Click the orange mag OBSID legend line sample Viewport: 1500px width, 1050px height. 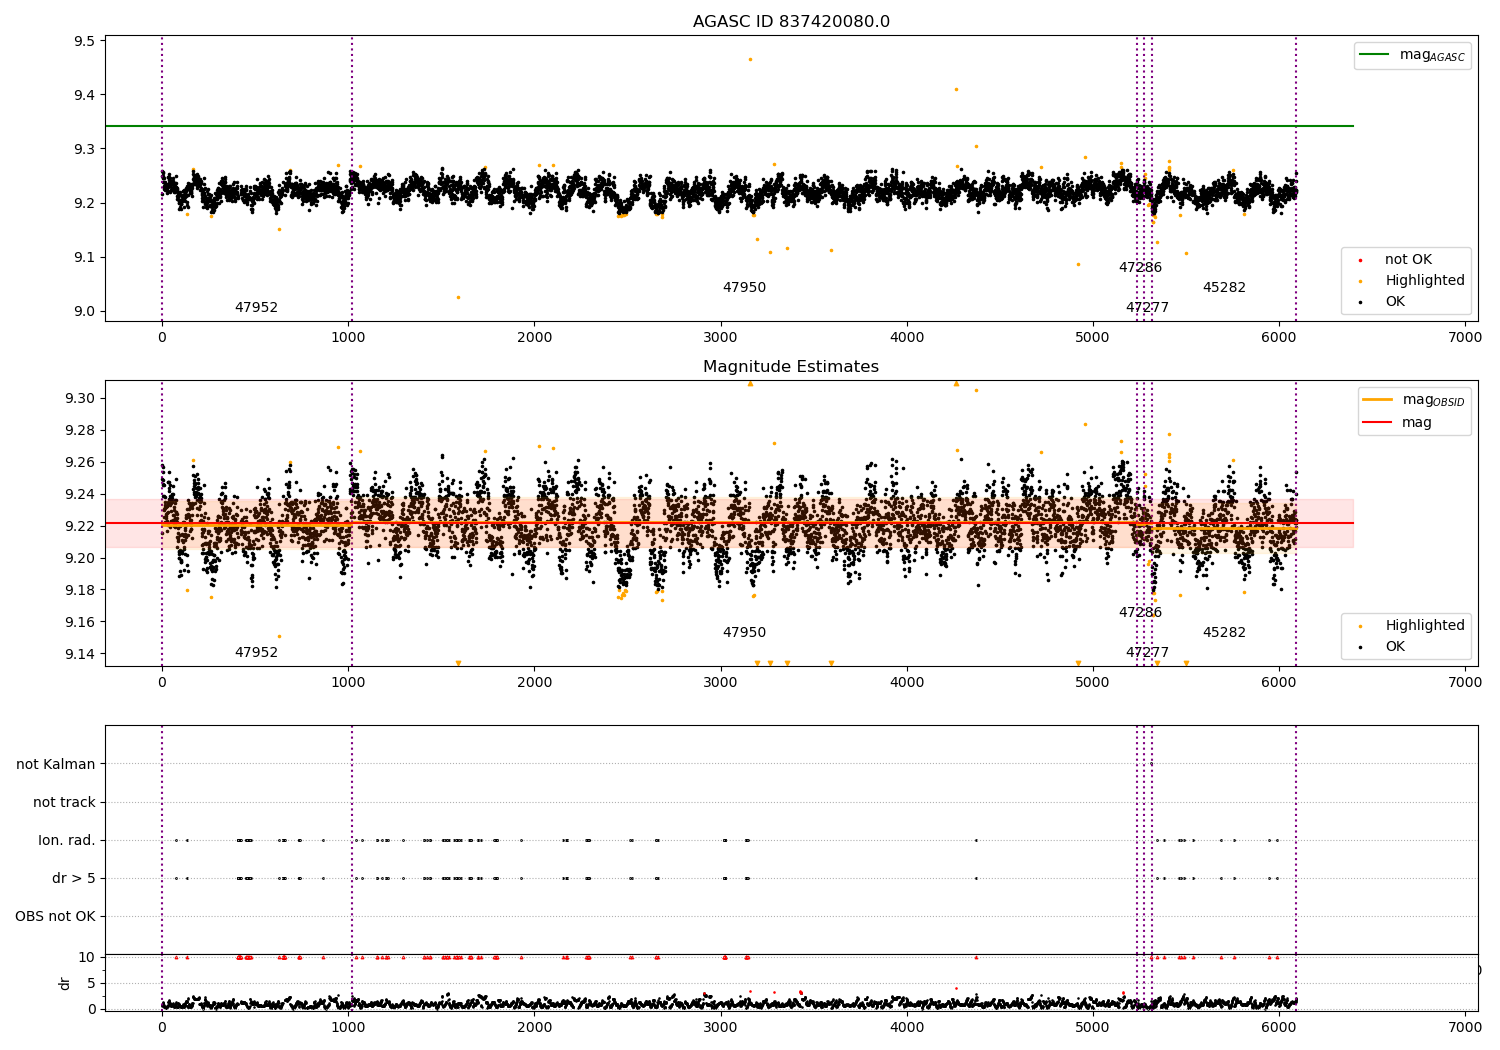point(1378,400)
